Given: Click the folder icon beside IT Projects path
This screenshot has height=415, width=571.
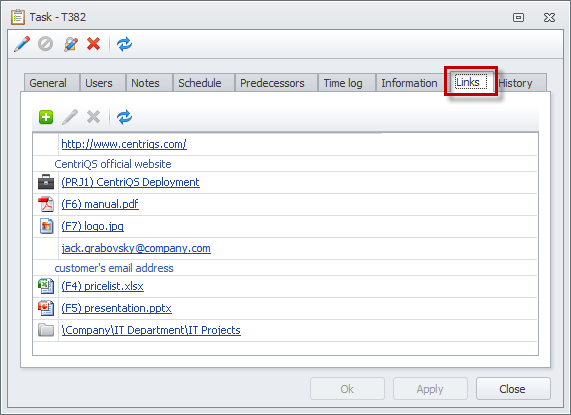Looking at the screenshot, I should click(46, 330).
